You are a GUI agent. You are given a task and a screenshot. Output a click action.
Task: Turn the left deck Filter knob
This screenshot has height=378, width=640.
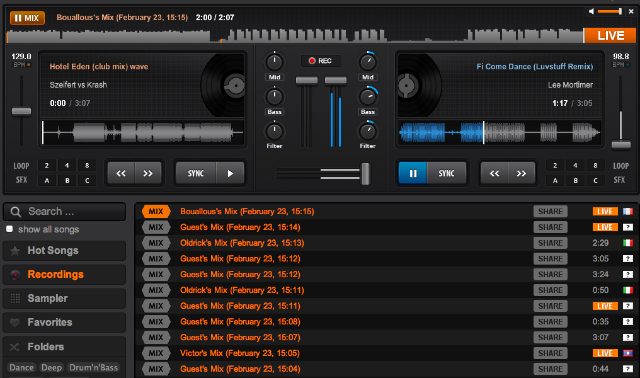(x=274, y=131)
